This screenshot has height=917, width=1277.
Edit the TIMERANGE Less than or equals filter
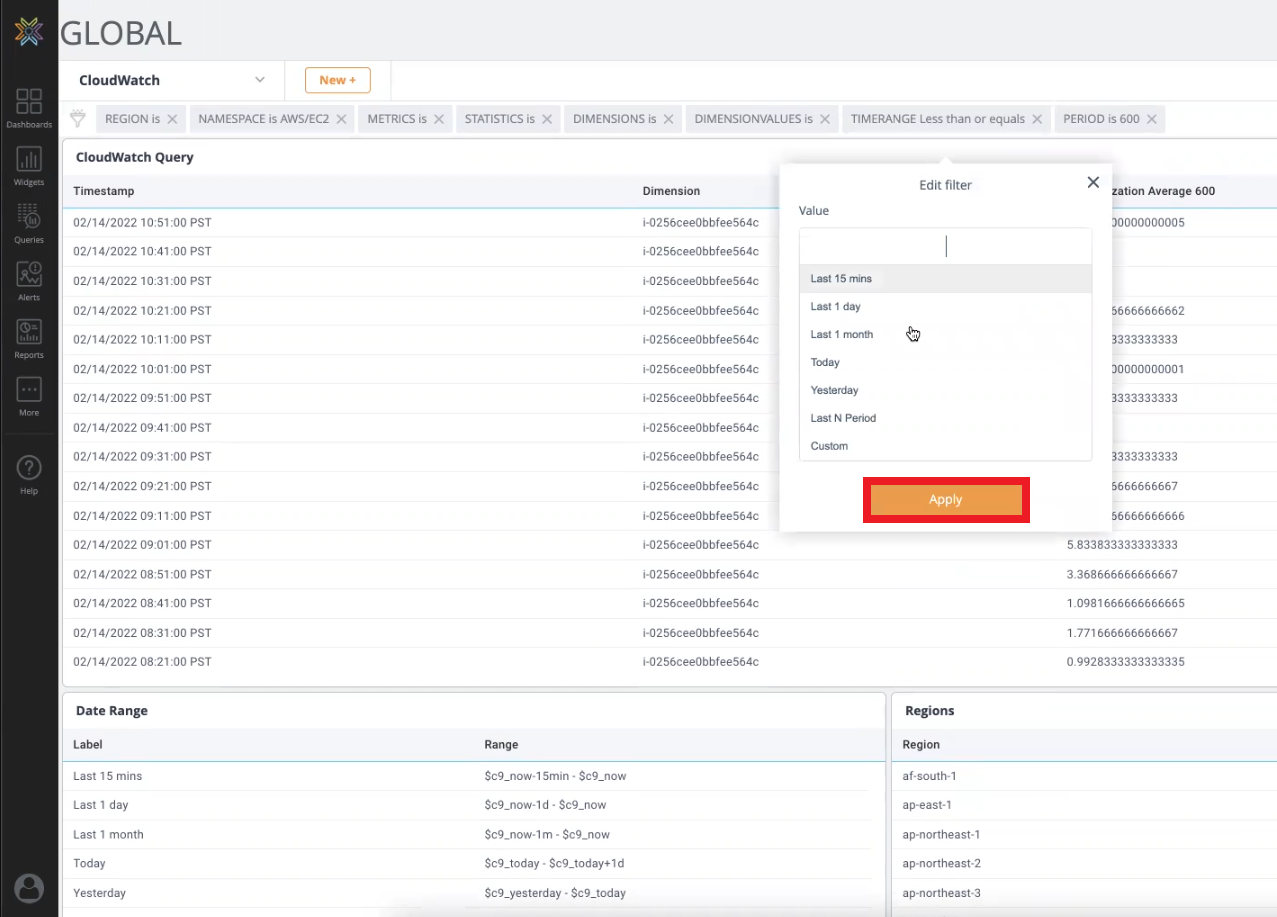click(938, 119)
